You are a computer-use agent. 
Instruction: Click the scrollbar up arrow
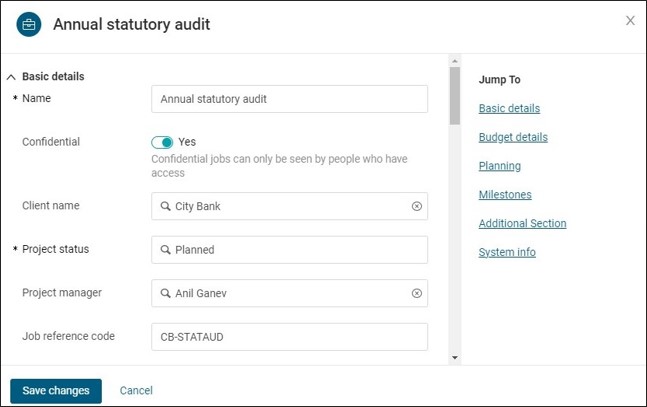coord(455,61)
